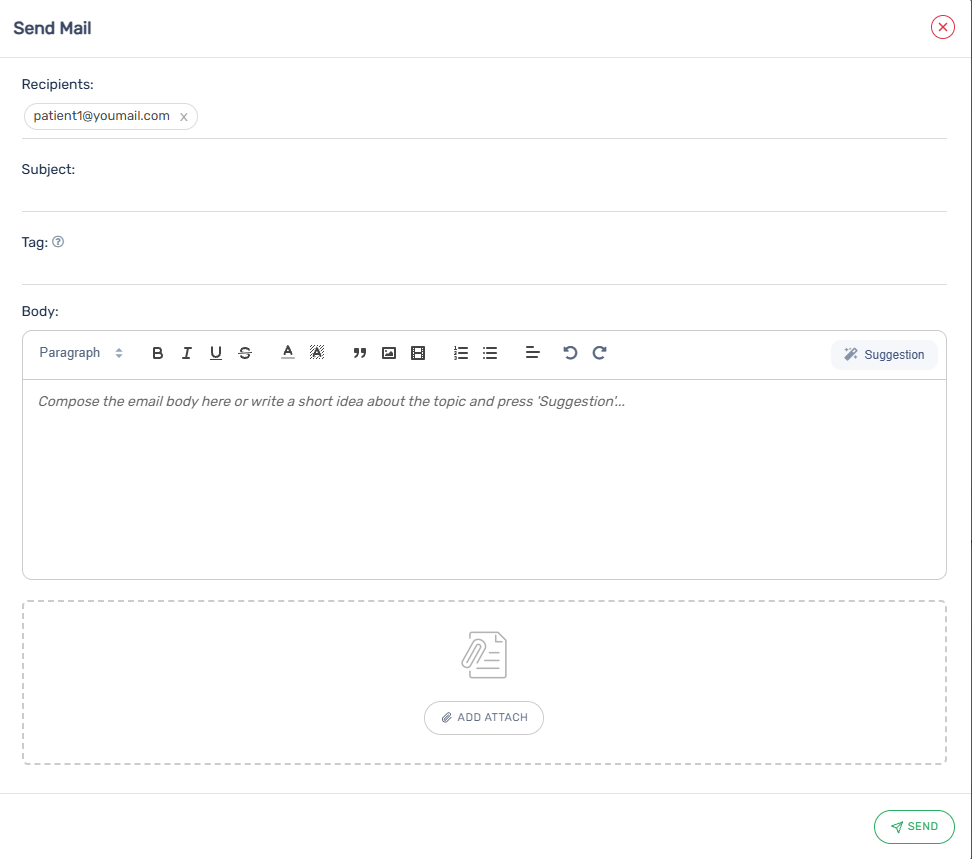Close the Send Mail dialog
The width and height of the screenshot is (972, 859).
942,27
